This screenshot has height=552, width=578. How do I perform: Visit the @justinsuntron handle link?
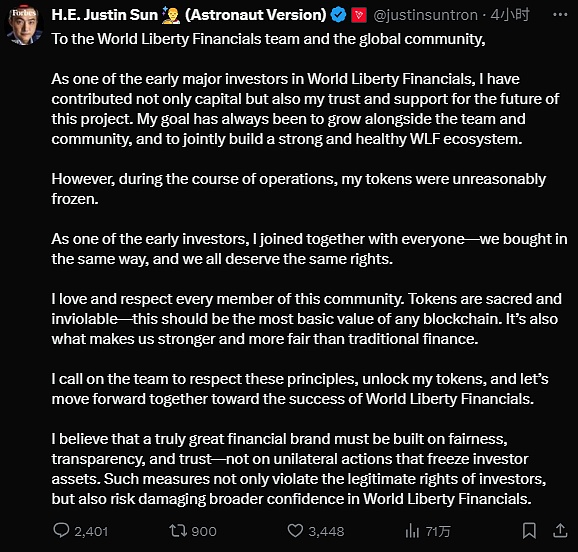pos(425,15)
